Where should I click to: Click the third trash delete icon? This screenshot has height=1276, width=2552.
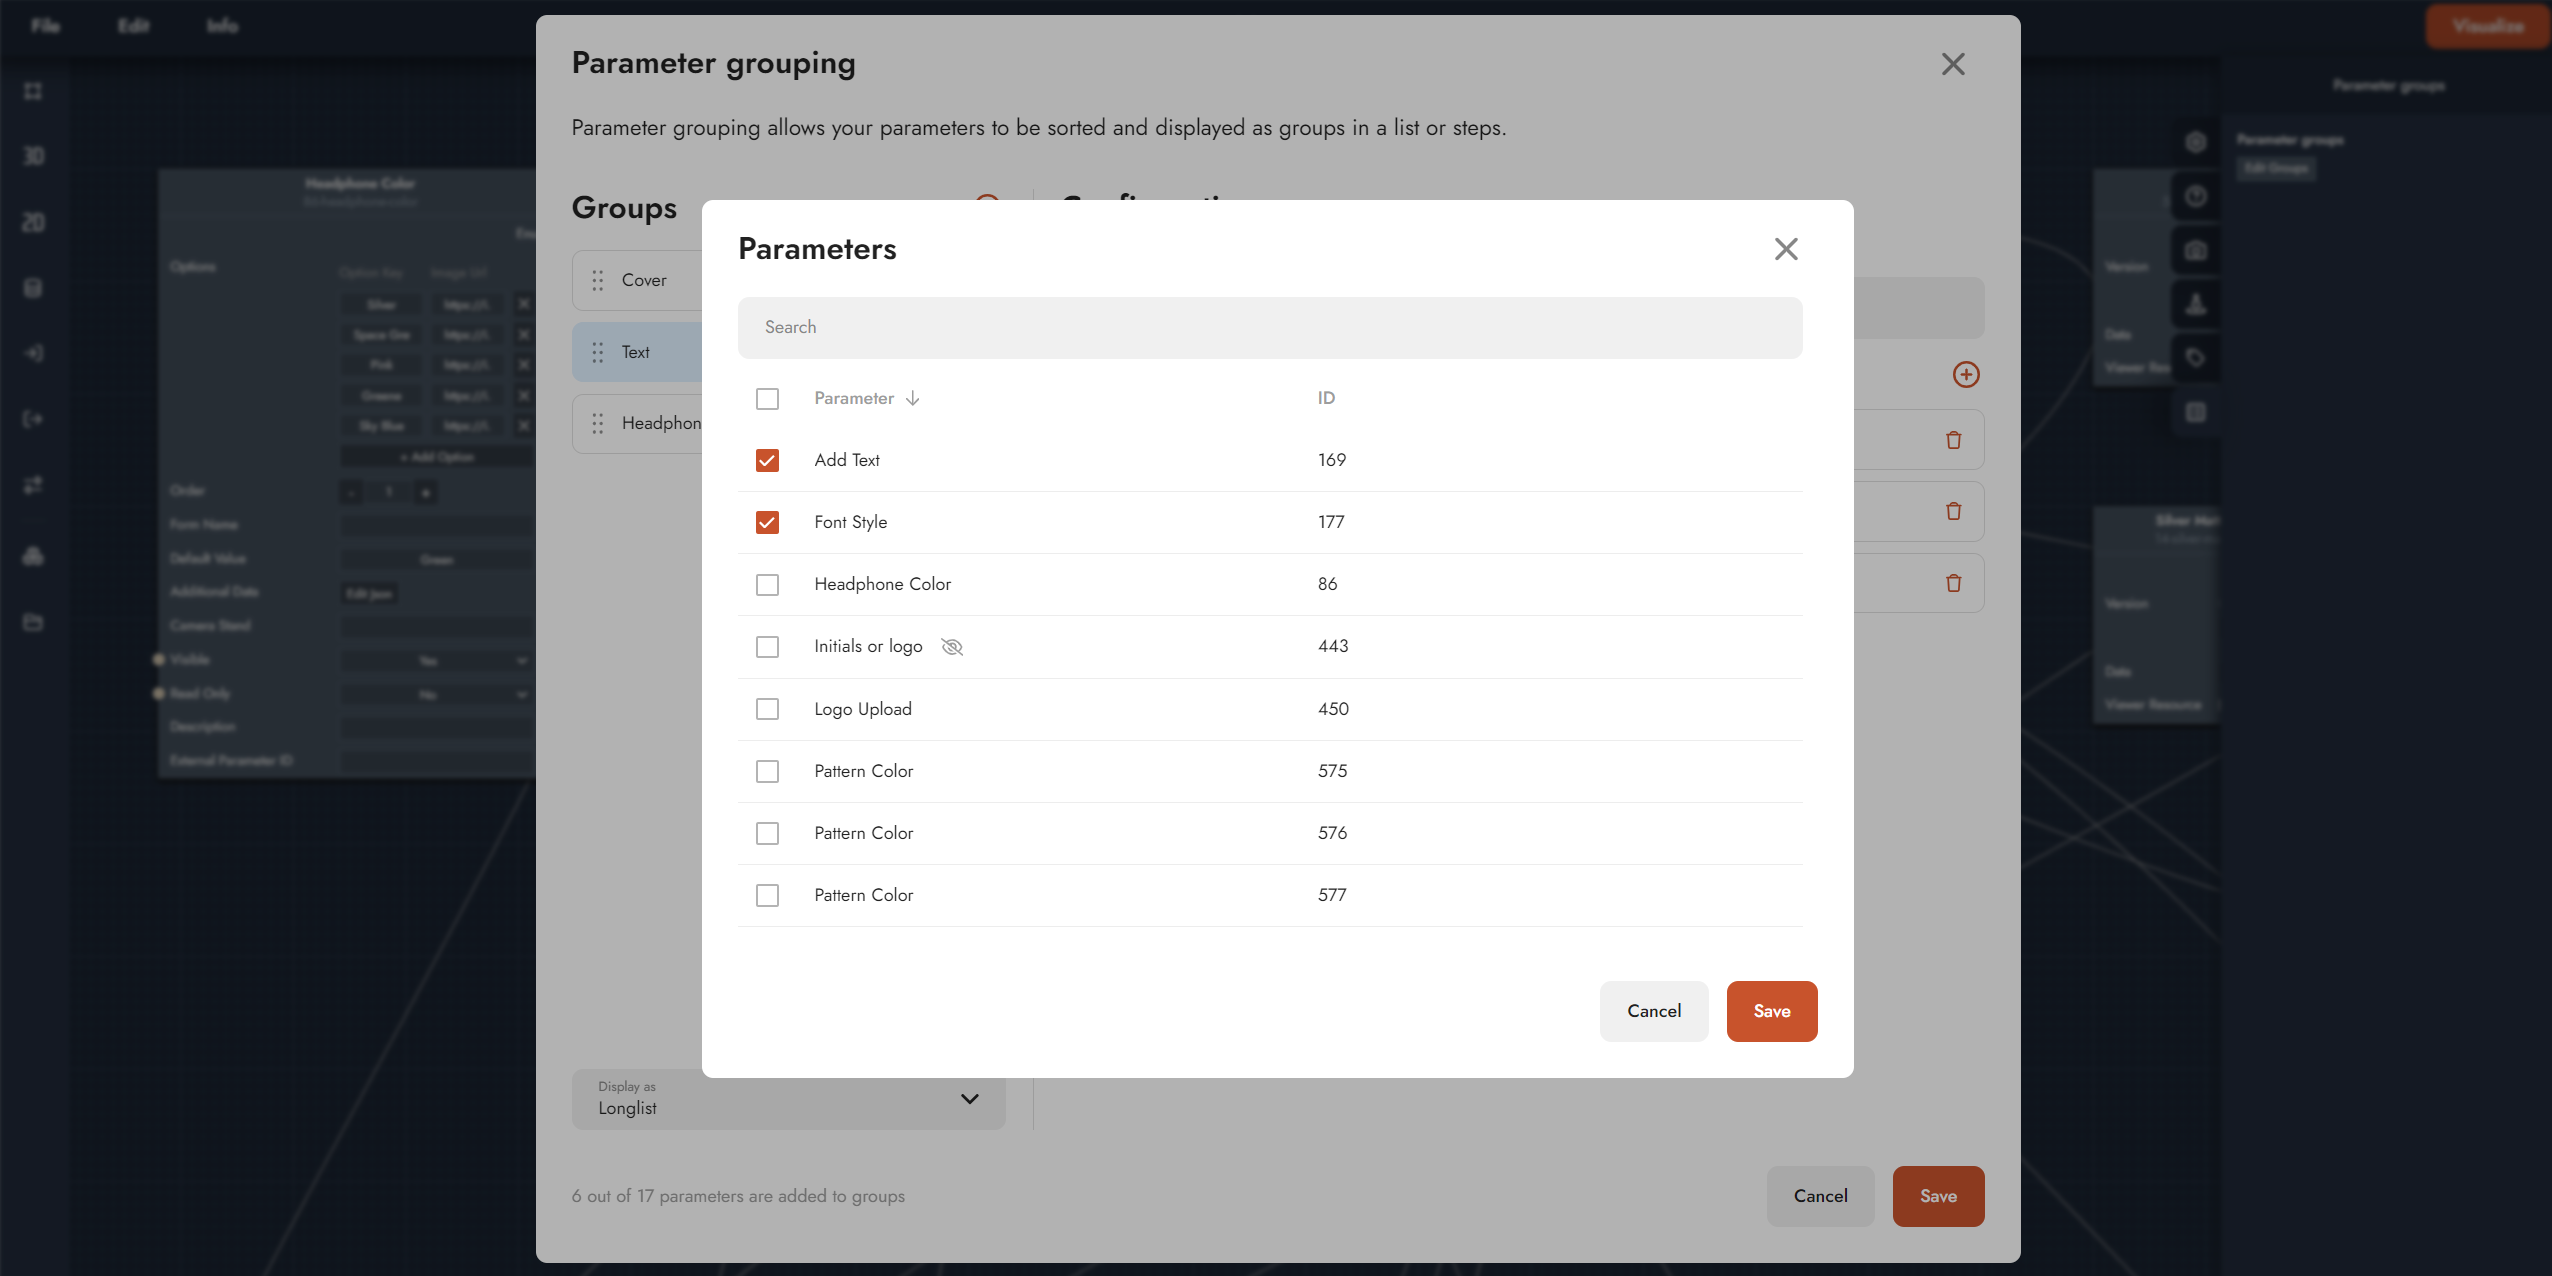[x=1953, y=583]
